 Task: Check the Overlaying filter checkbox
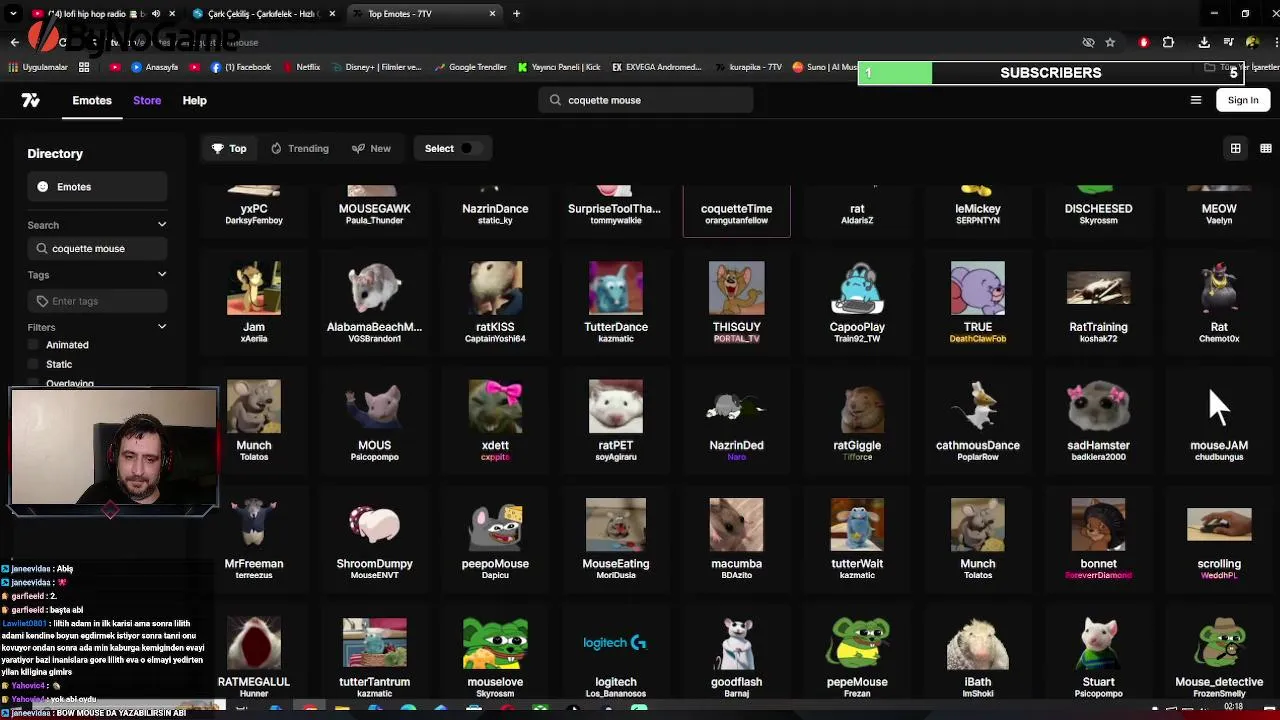(x=34, y=383)
